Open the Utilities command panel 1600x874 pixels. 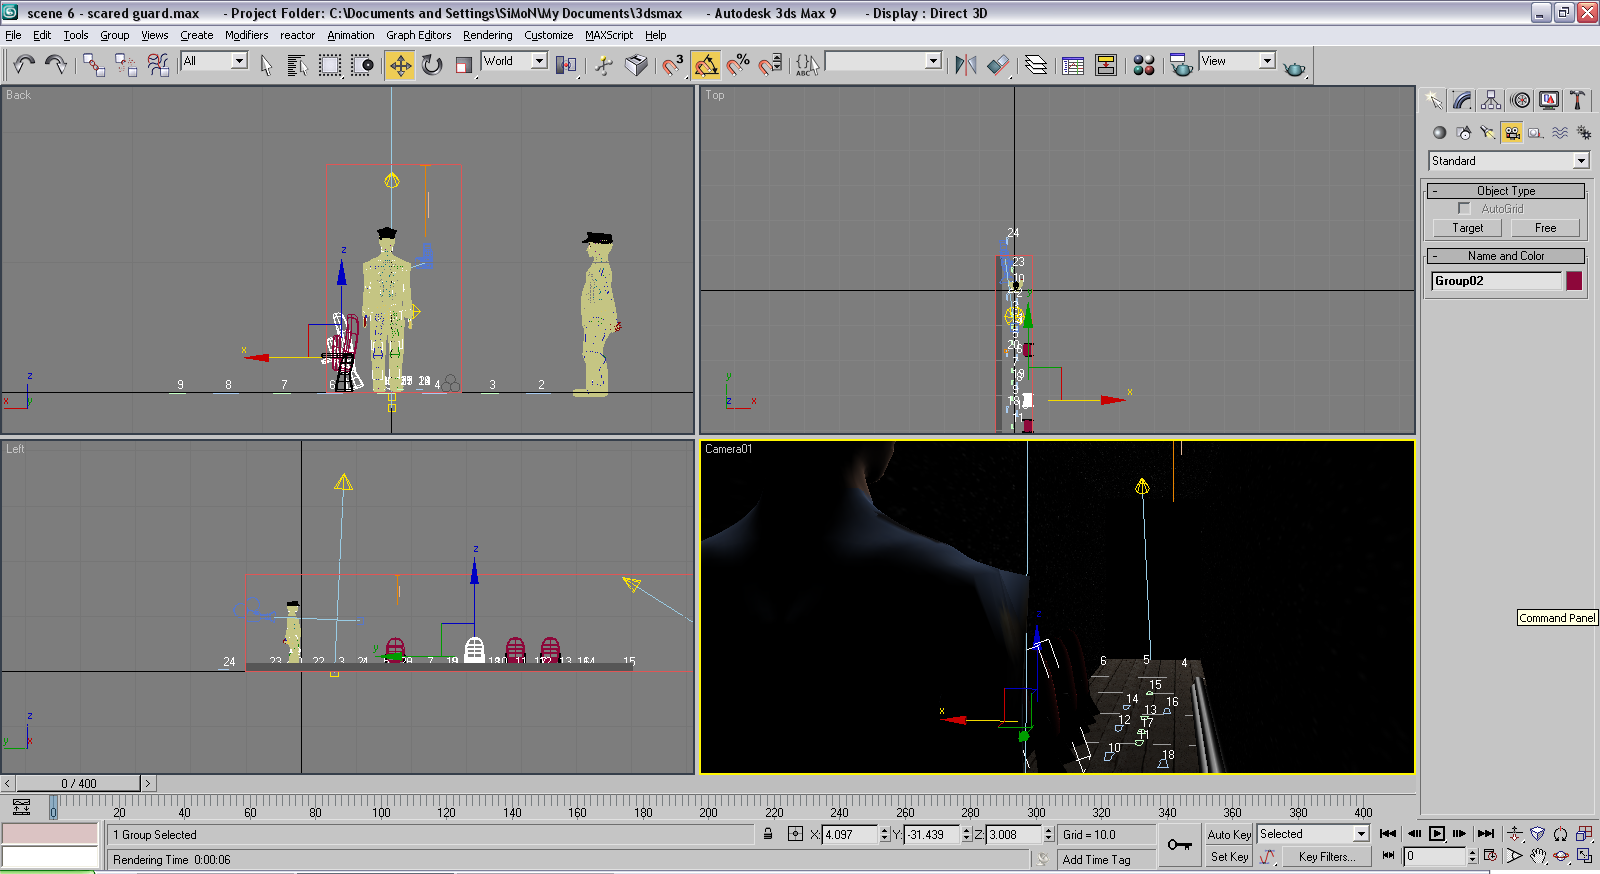click(1577, 100)
